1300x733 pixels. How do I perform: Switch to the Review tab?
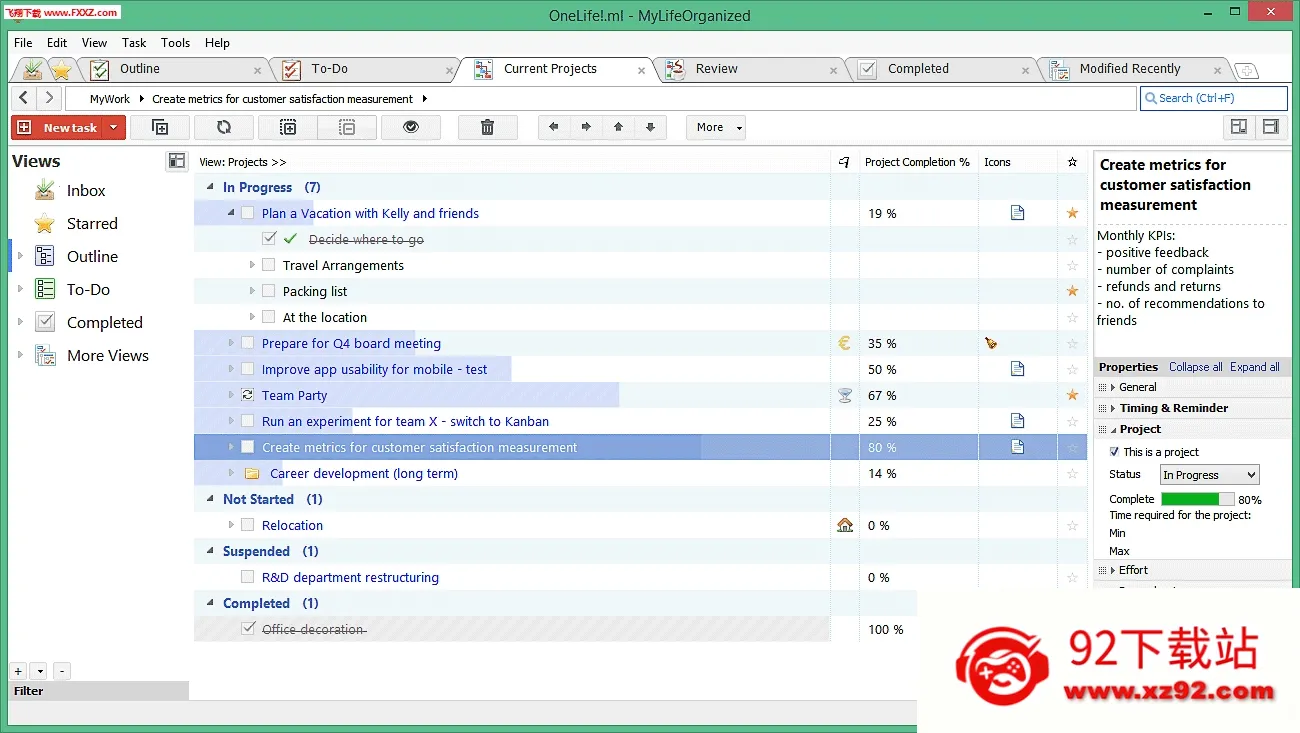(x=716, y=69)
